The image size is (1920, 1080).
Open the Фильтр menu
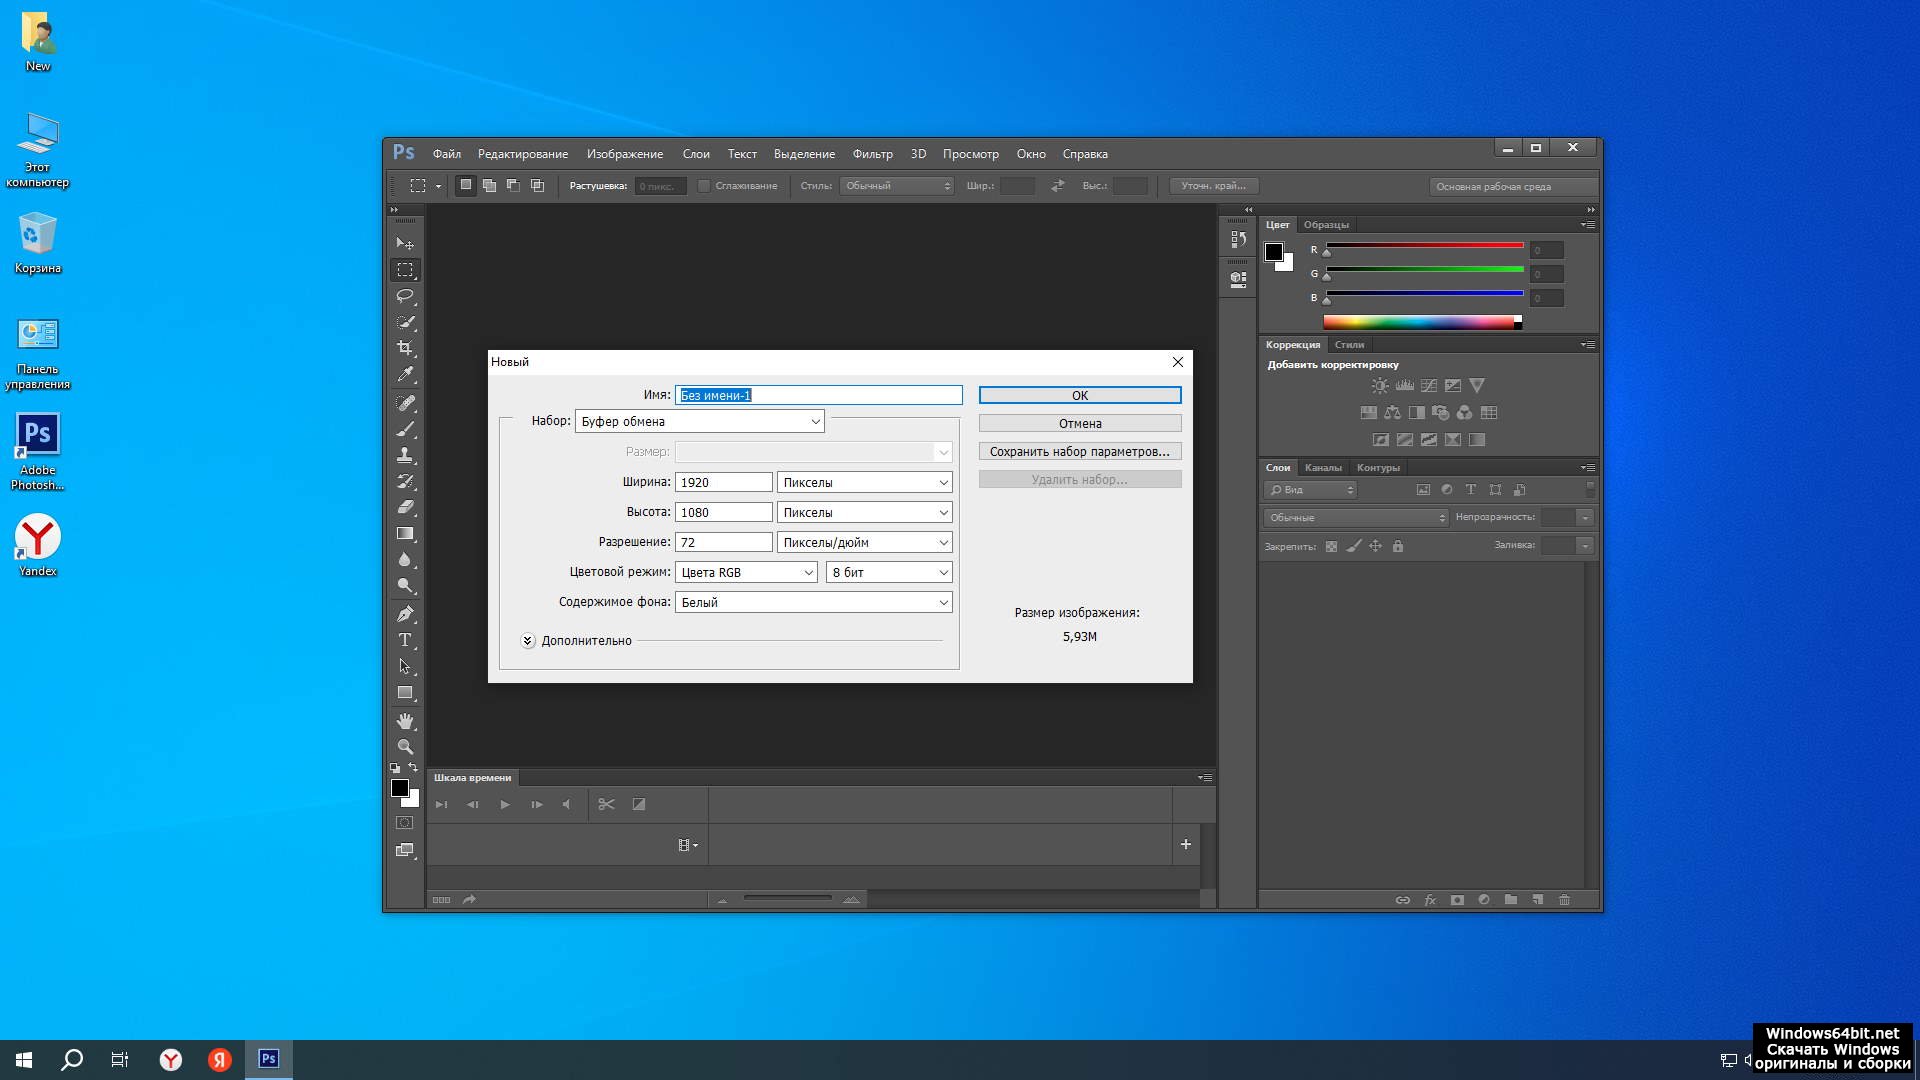872,154
